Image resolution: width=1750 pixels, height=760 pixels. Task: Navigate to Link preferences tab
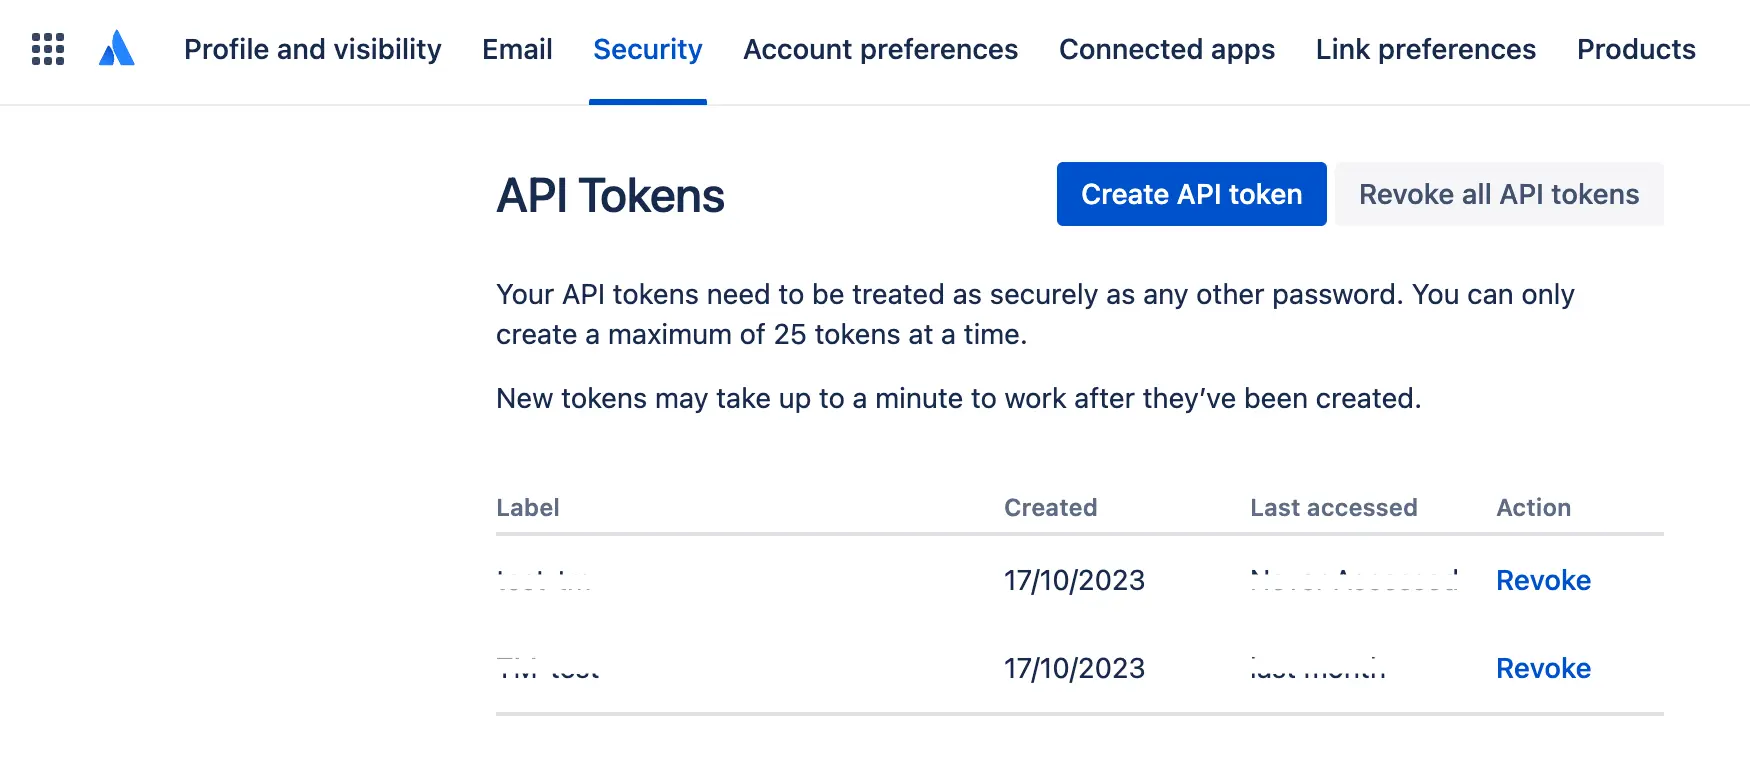[1425, 49]
